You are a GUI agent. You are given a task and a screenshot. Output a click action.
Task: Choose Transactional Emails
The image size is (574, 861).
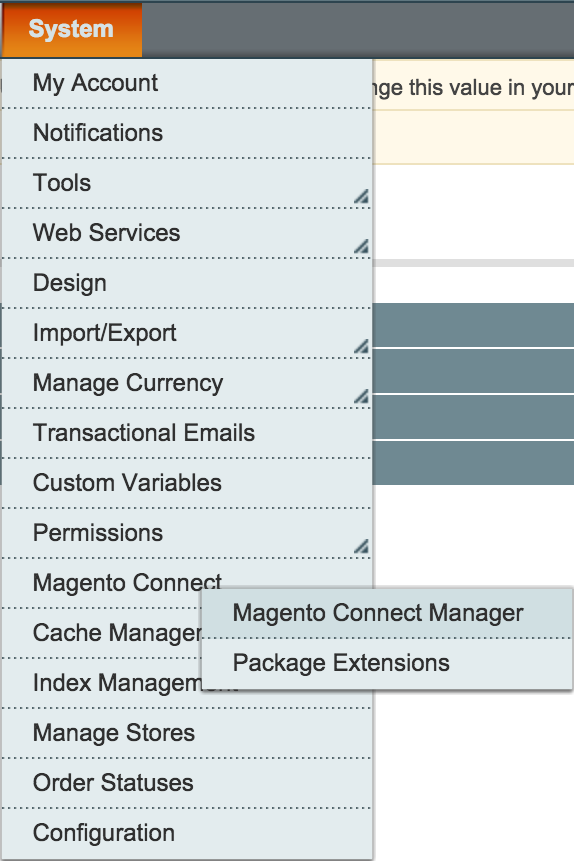click(x=187, y=433)
